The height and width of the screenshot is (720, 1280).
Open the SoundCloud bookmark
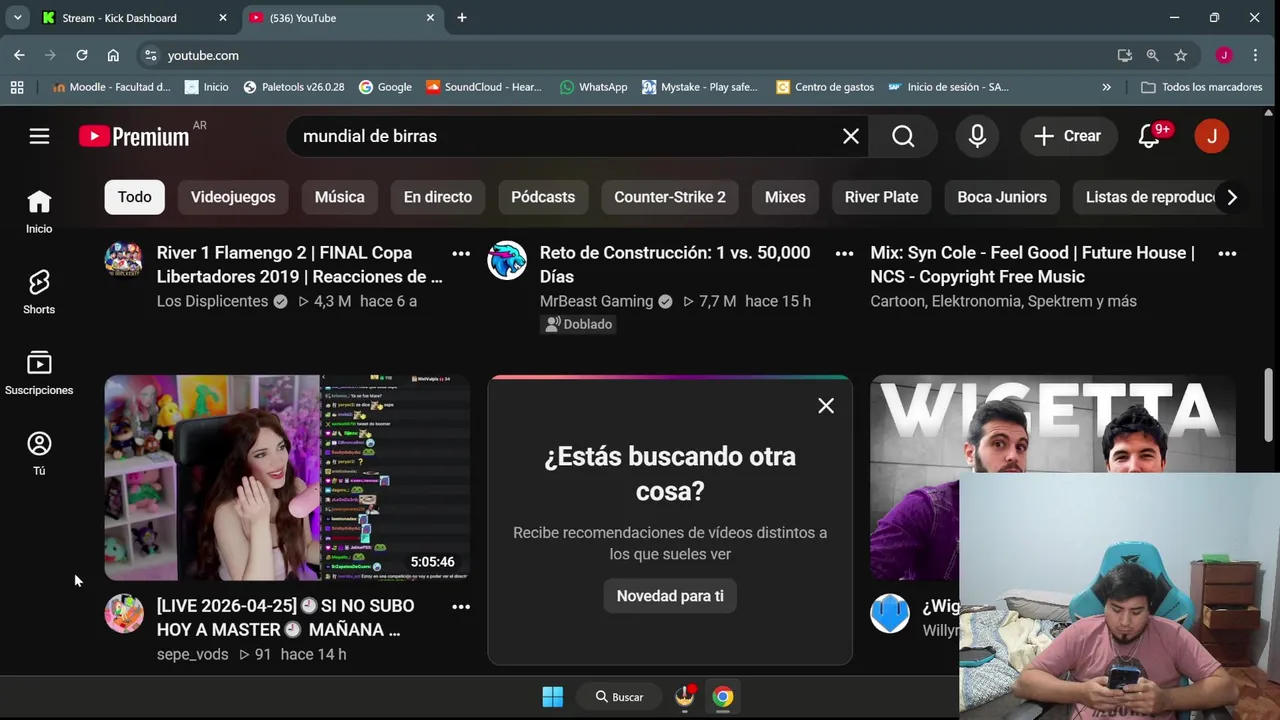[x=484, y=87]
